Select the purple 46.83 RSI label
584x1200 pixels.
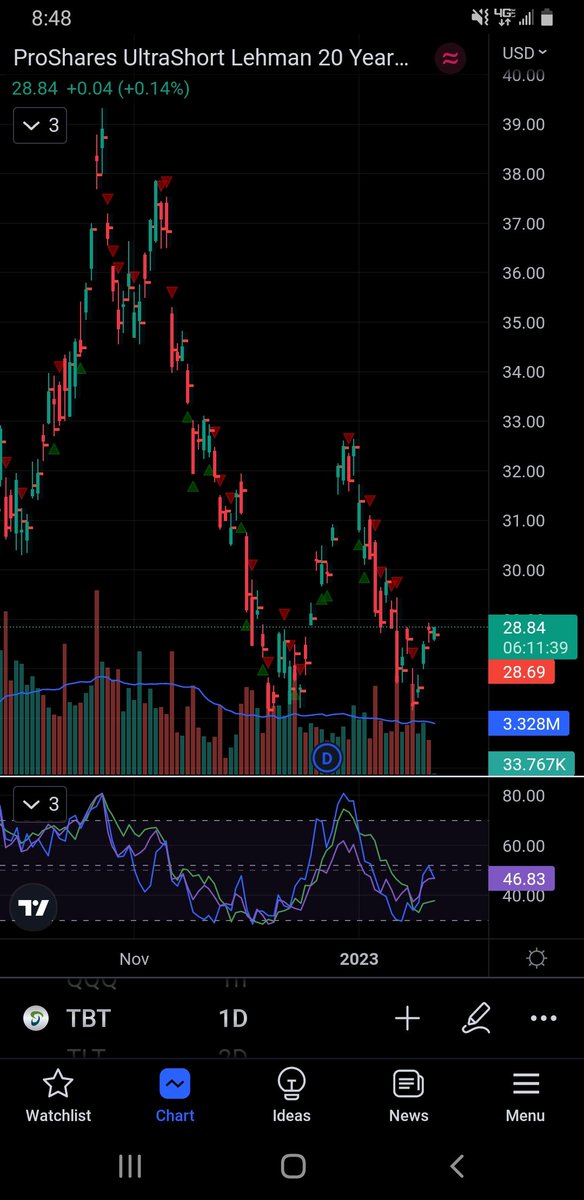(522, 878)
